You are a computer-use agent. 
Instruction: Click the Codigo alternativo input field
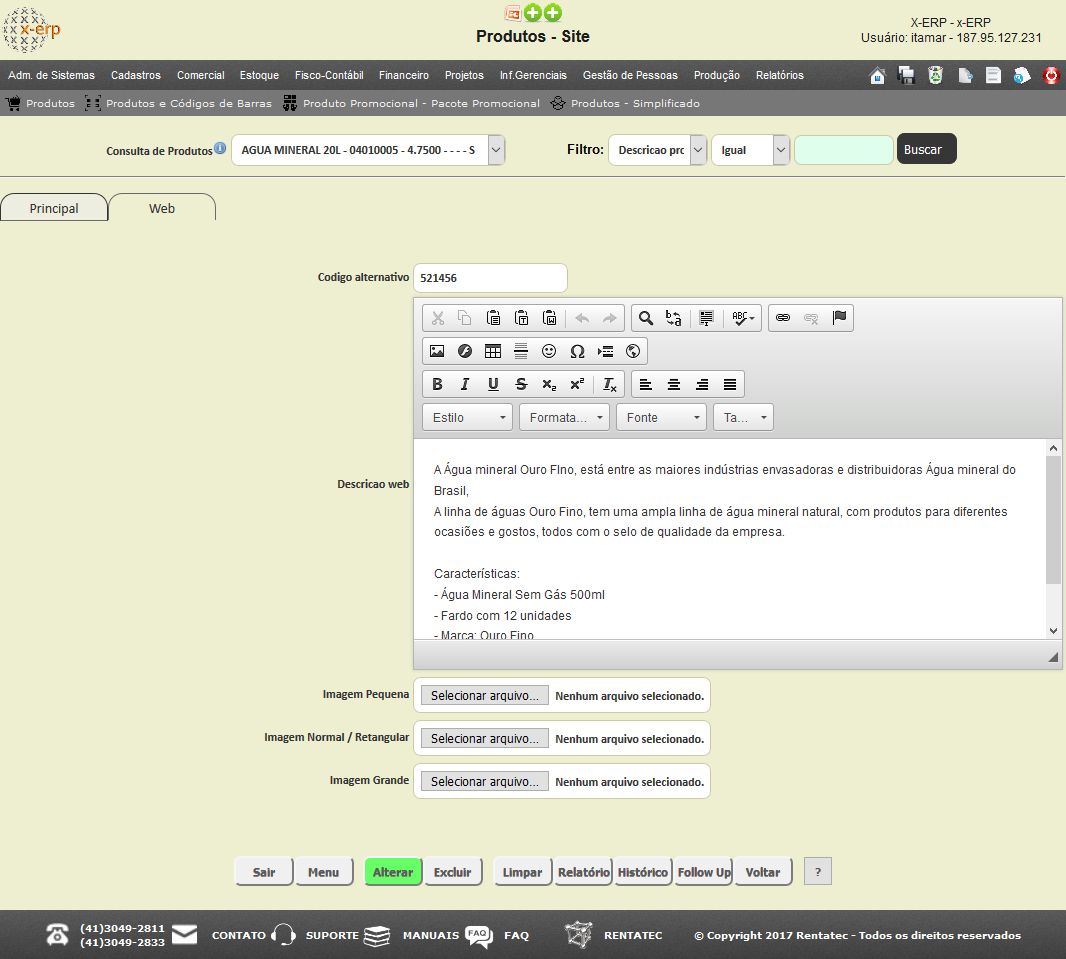(490, 278)
